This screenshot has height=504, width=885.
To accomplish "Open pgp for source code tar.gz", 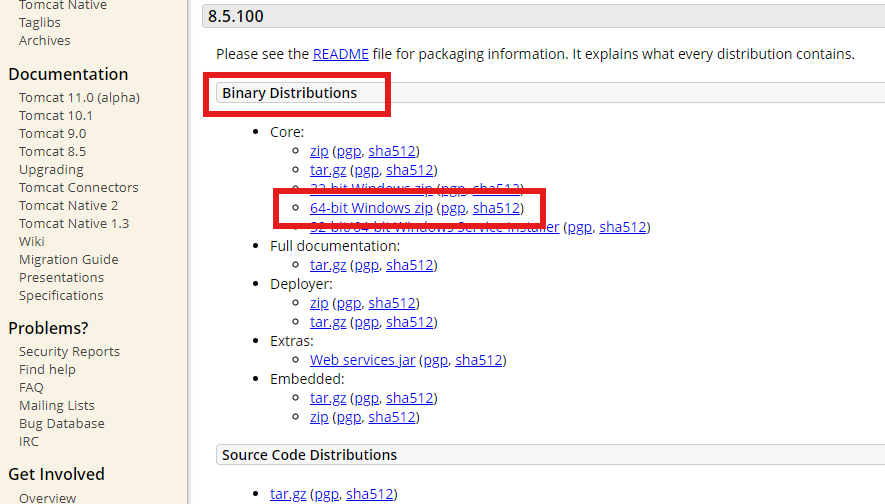I will point(326,494).
